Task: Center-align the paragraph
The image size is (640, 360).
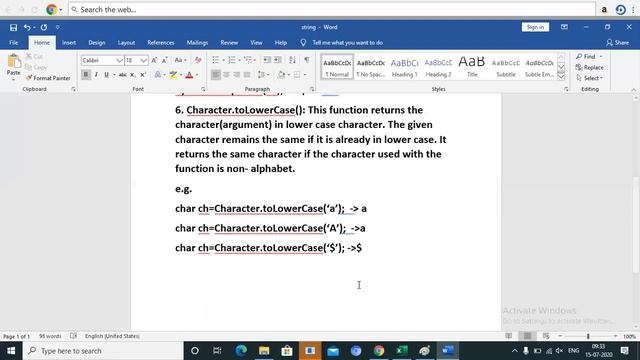Action: 226,75
